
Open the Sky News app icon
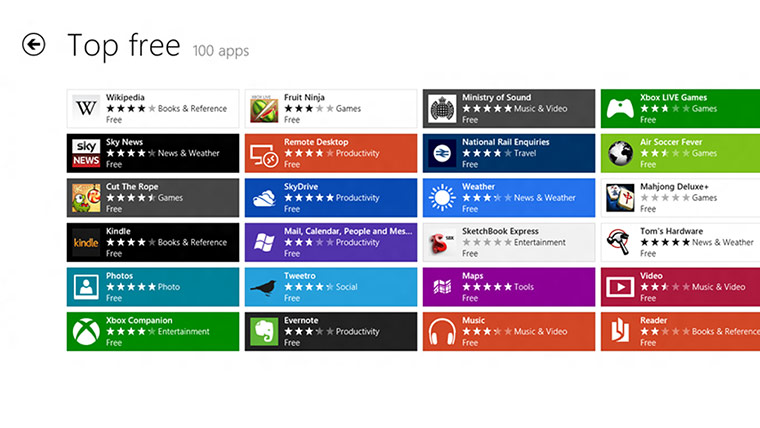pyautogui.click(x=86, y=153)
